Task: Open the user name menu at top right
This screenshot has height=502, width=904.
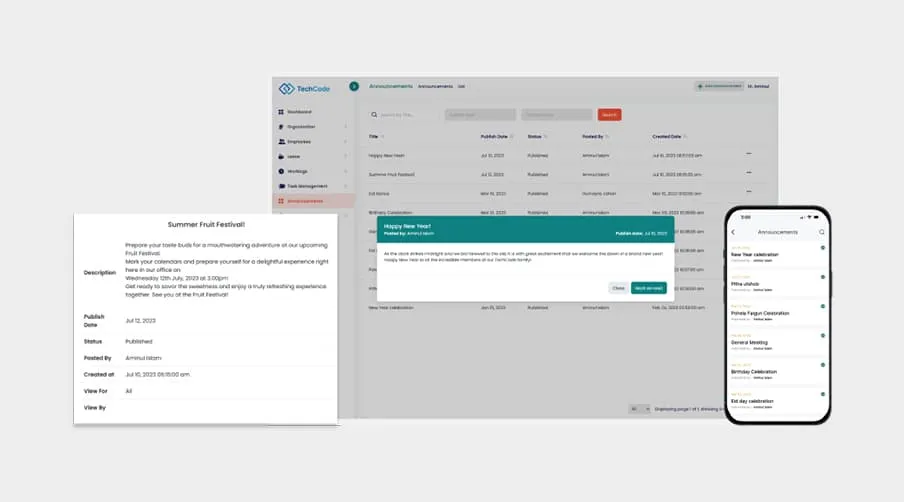Action: [758, 86]
